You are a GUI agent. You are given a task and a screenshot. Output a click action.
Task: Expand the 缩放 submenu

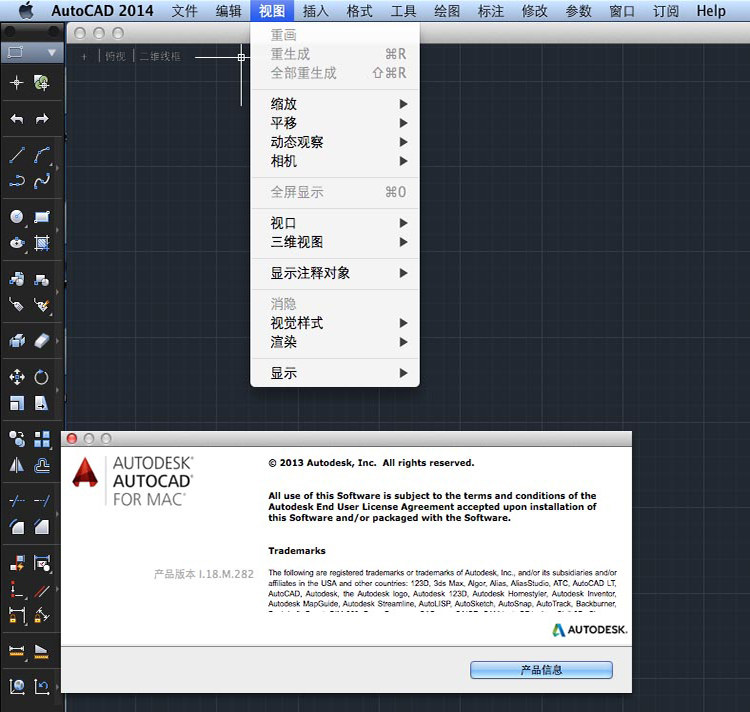click(335, 104)
